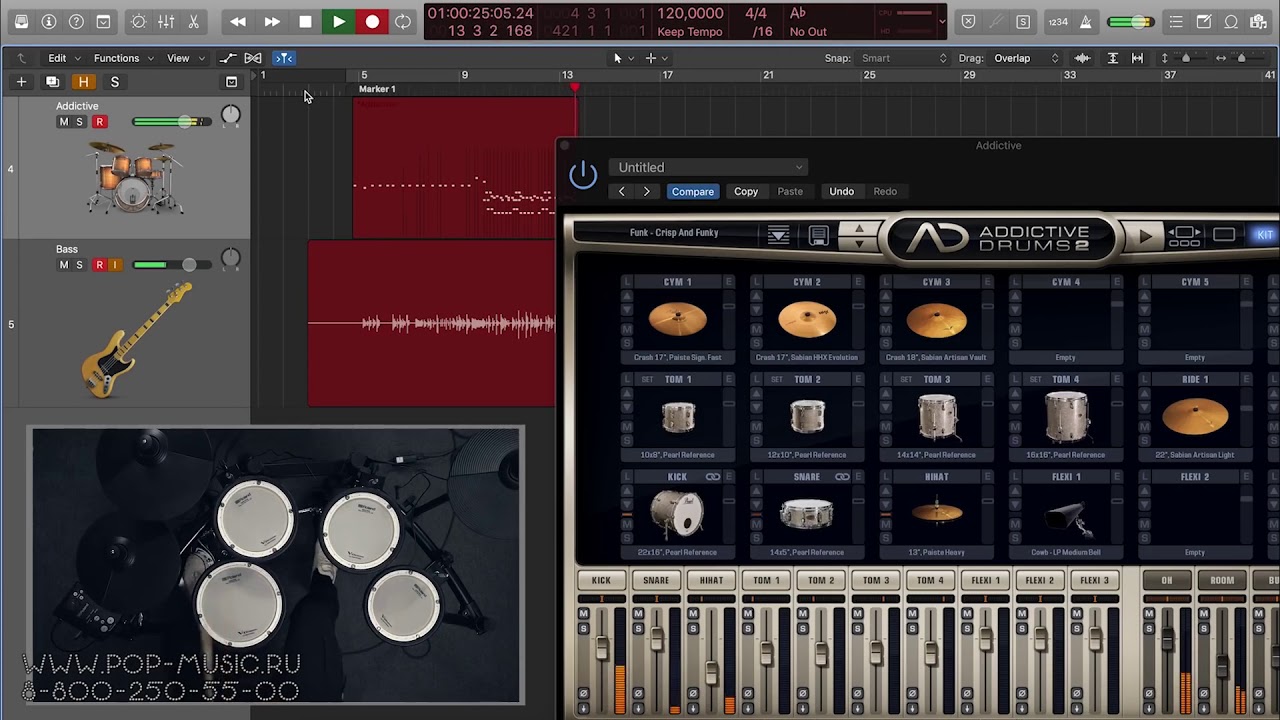1280x720 pixels.
Task: Open the Mixer faders icon
Action: tap(166, 21)
